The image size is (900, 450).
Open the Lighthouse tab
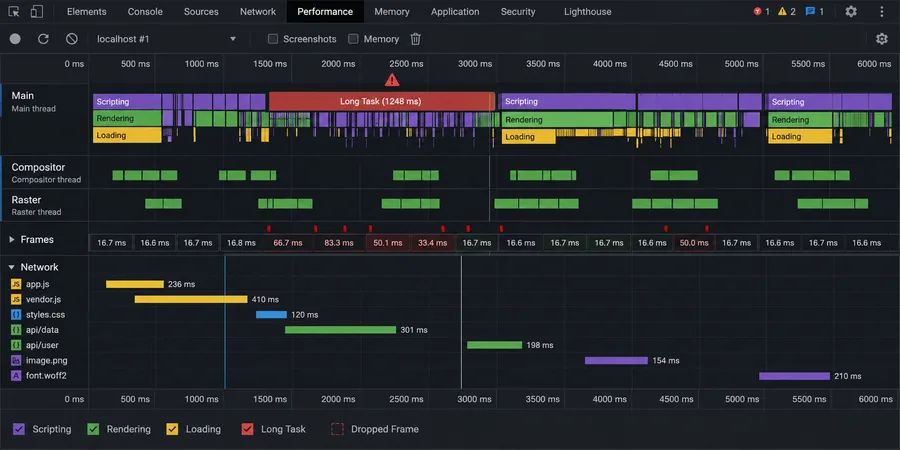(588, 11)
